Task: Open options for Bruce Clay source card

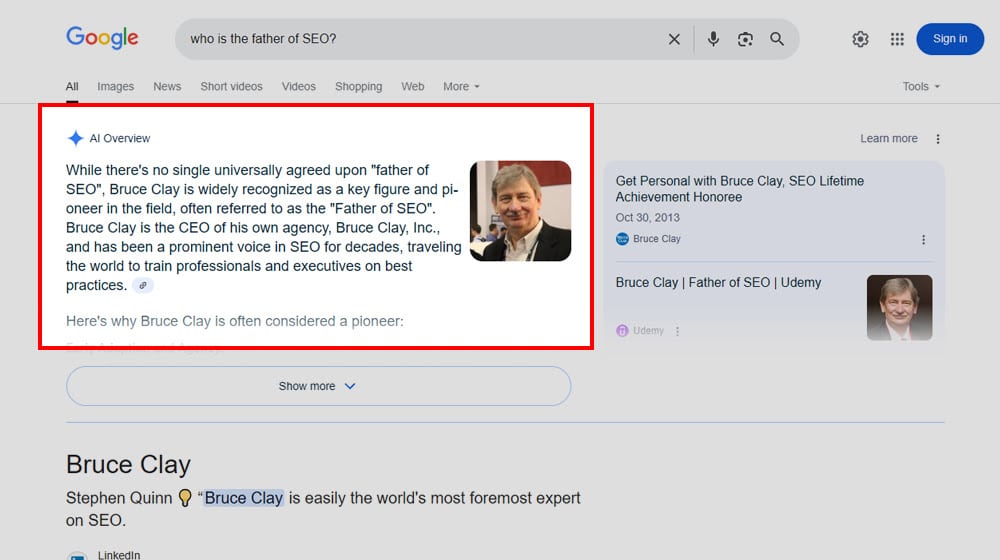Action: pyautogui.click(x=923, y=239)
